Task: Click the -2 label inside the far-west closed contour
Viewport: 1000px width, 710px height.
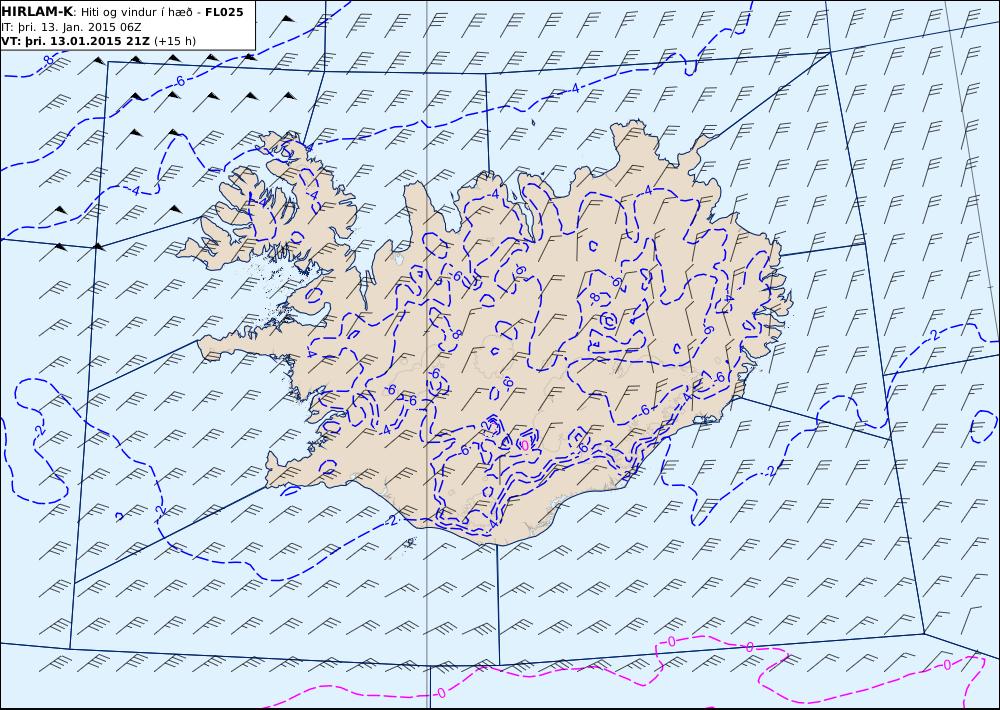Action: tap(40, 431)
